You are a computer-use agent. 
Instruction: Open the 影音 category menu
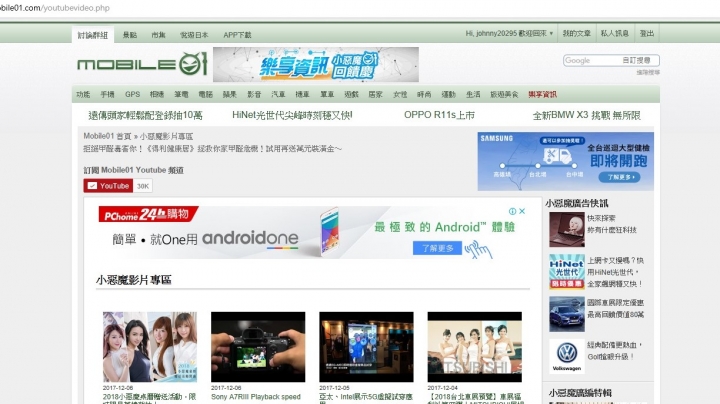coord(254,94)
